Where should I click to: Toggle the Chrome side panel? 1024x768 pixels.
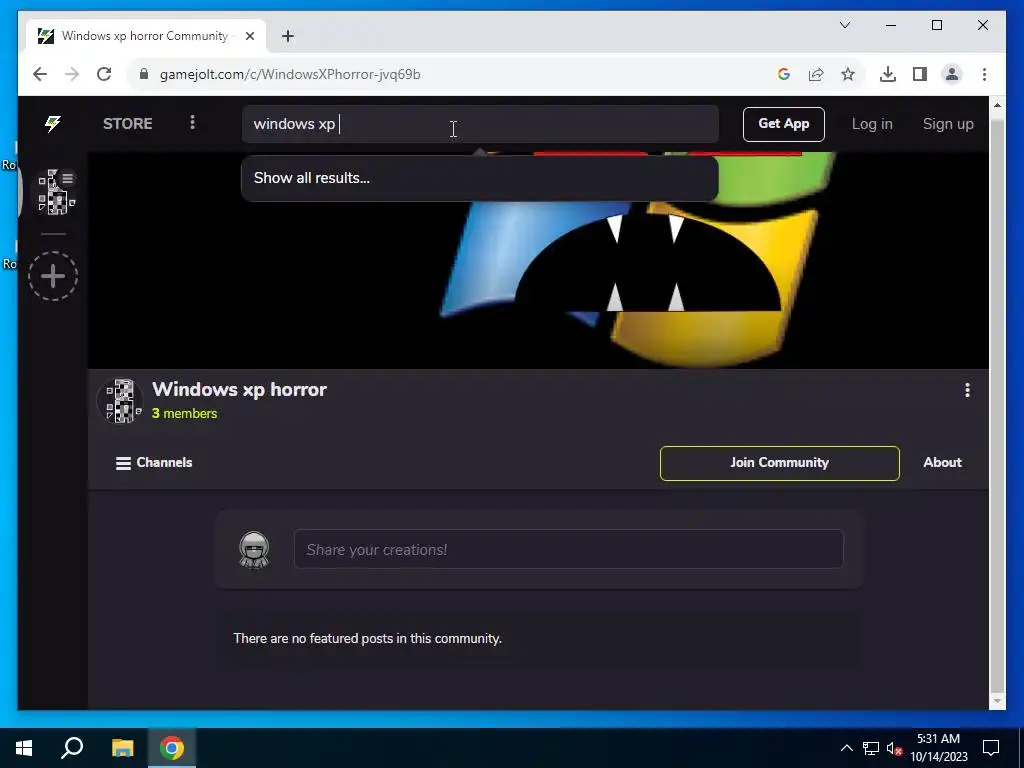tap(920, 74)
